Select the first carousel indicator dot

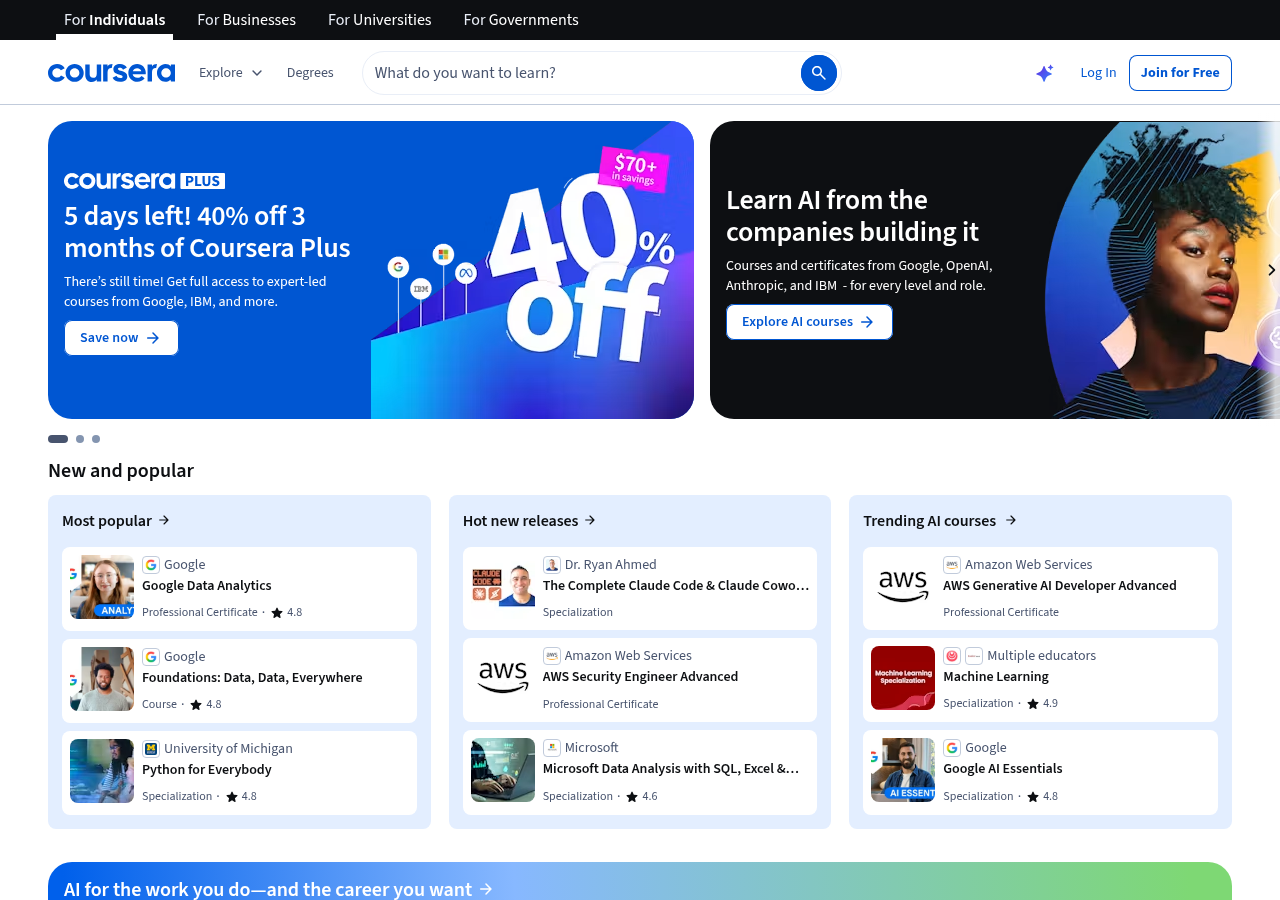[x=58, y=439]
